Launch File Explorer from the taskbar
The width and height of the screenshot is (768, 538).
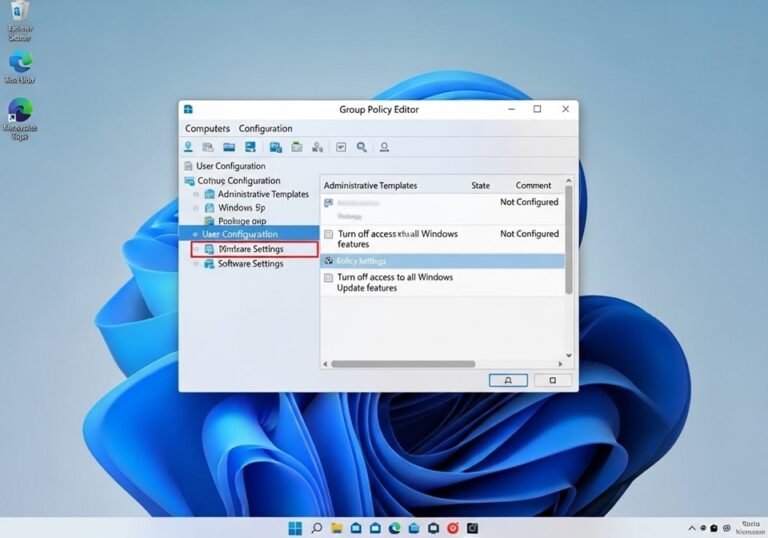point(336,528)
